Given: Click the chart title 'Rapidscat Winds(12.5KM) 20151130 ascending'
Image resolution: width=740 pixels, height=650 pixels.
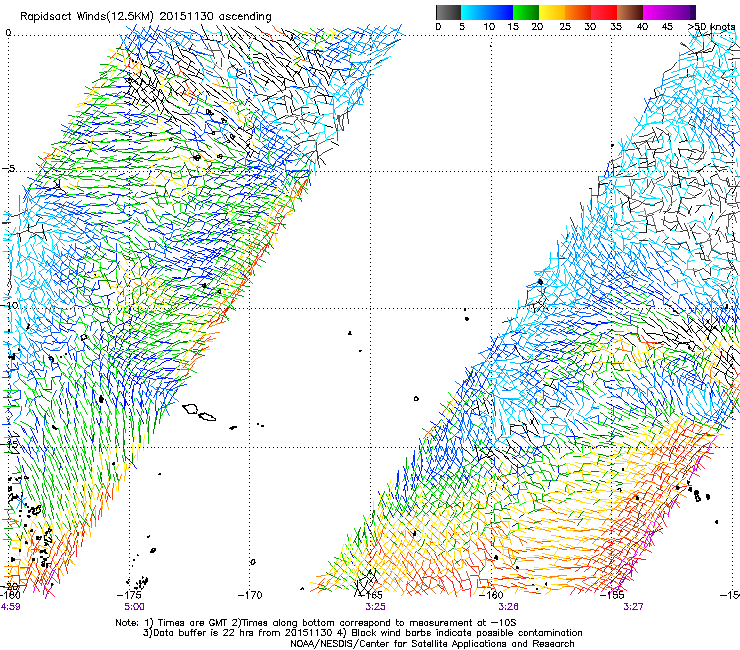Looking at the screenshot, I should tap(146, 17).
